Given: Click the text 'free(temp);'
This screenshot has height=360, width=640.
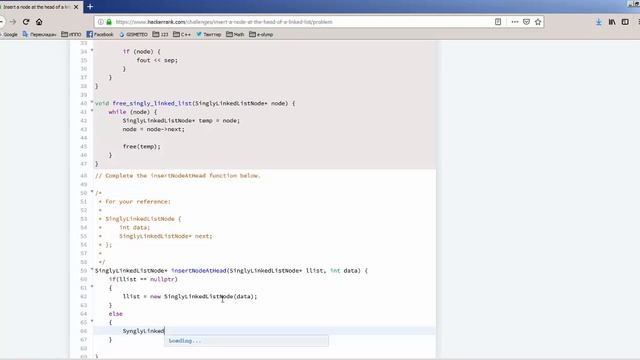Looking at the screenshot, I should click(x=142, y=147).
